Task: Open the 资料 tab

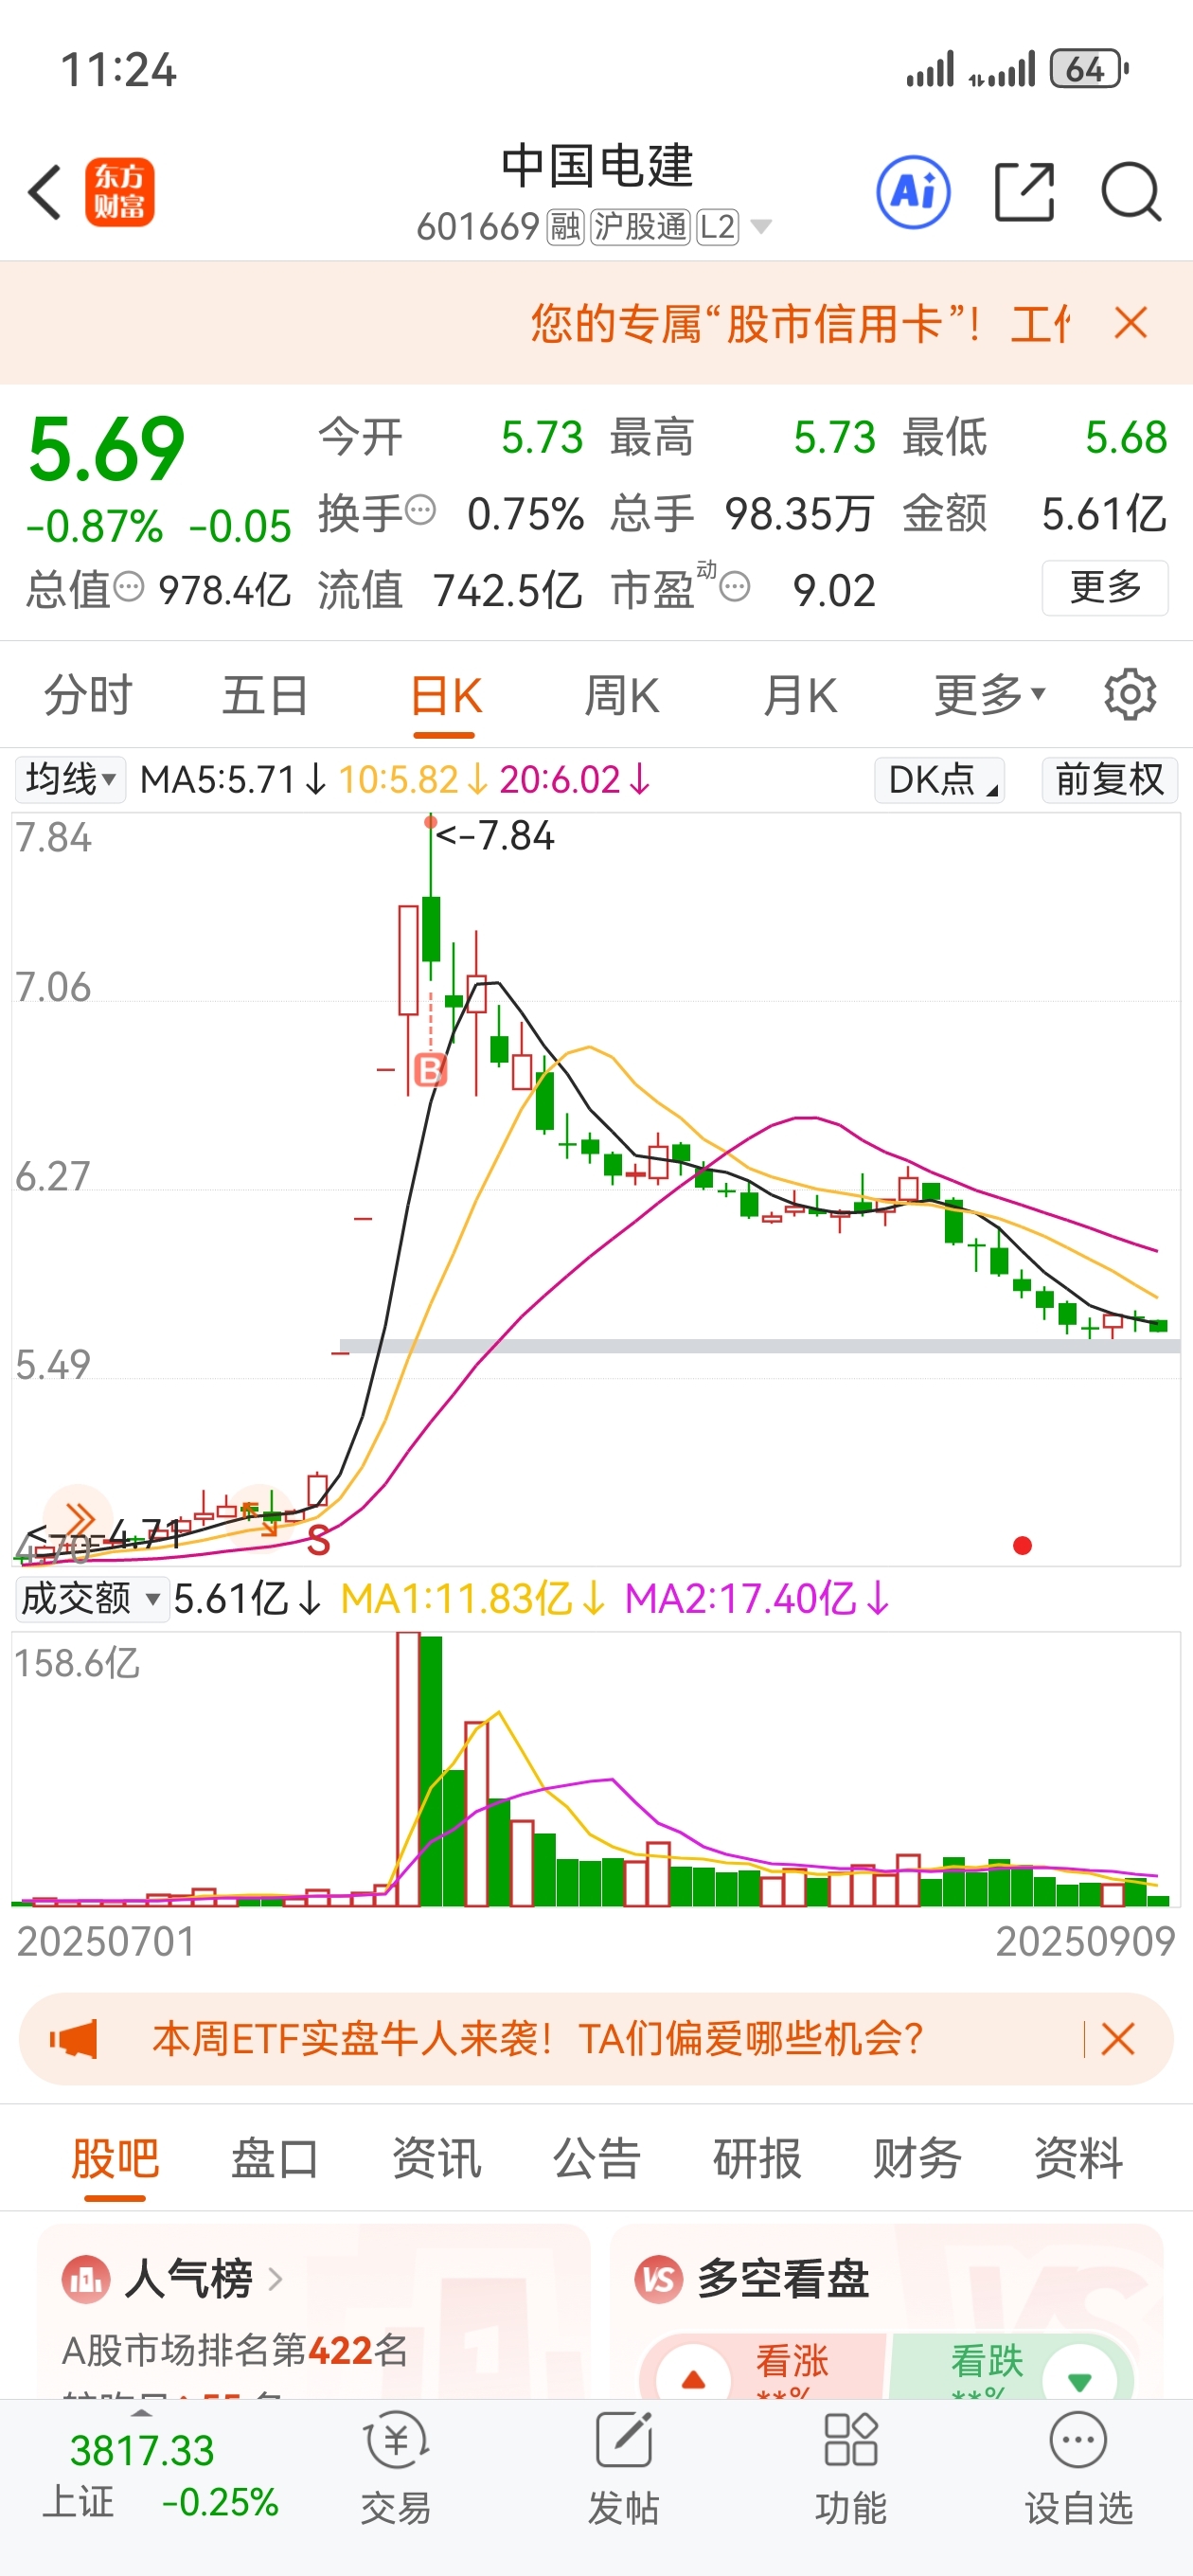Action: click(1078, 2158)
